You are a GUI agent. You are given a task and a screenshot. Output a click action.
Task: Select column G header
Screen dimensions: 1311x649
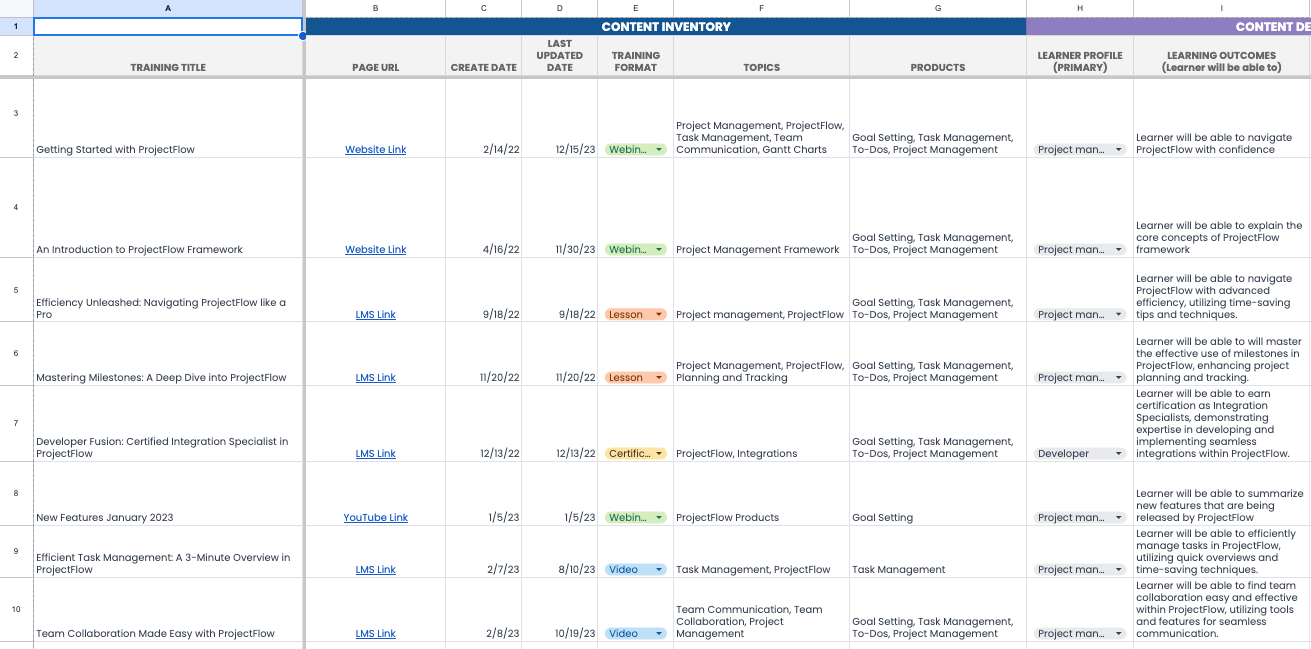pyautogui.click(x=938, y=8)
